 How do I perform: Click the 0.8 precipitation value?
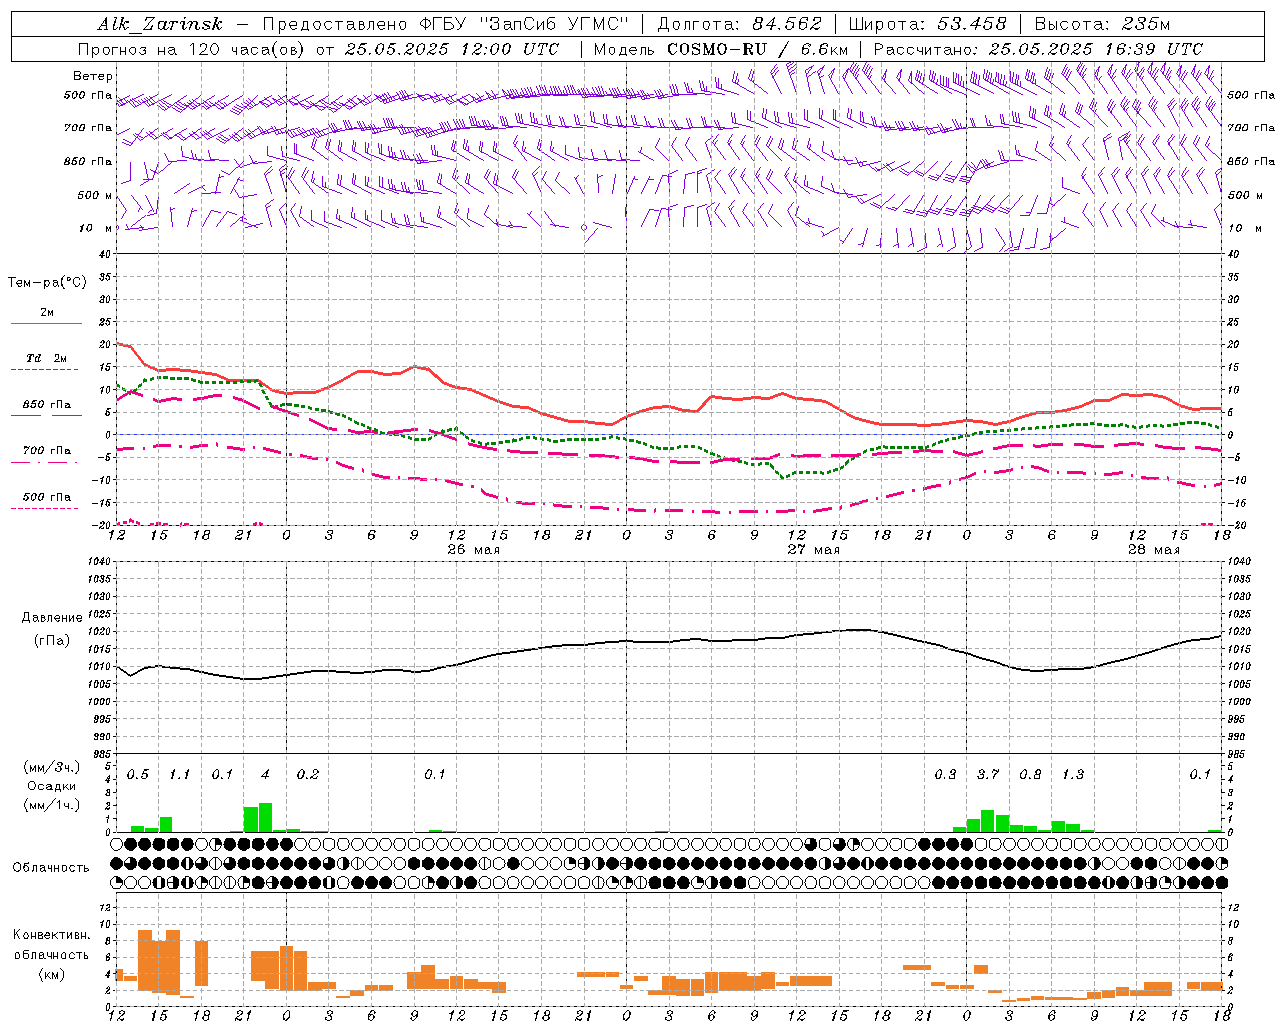click(1030, 774)
